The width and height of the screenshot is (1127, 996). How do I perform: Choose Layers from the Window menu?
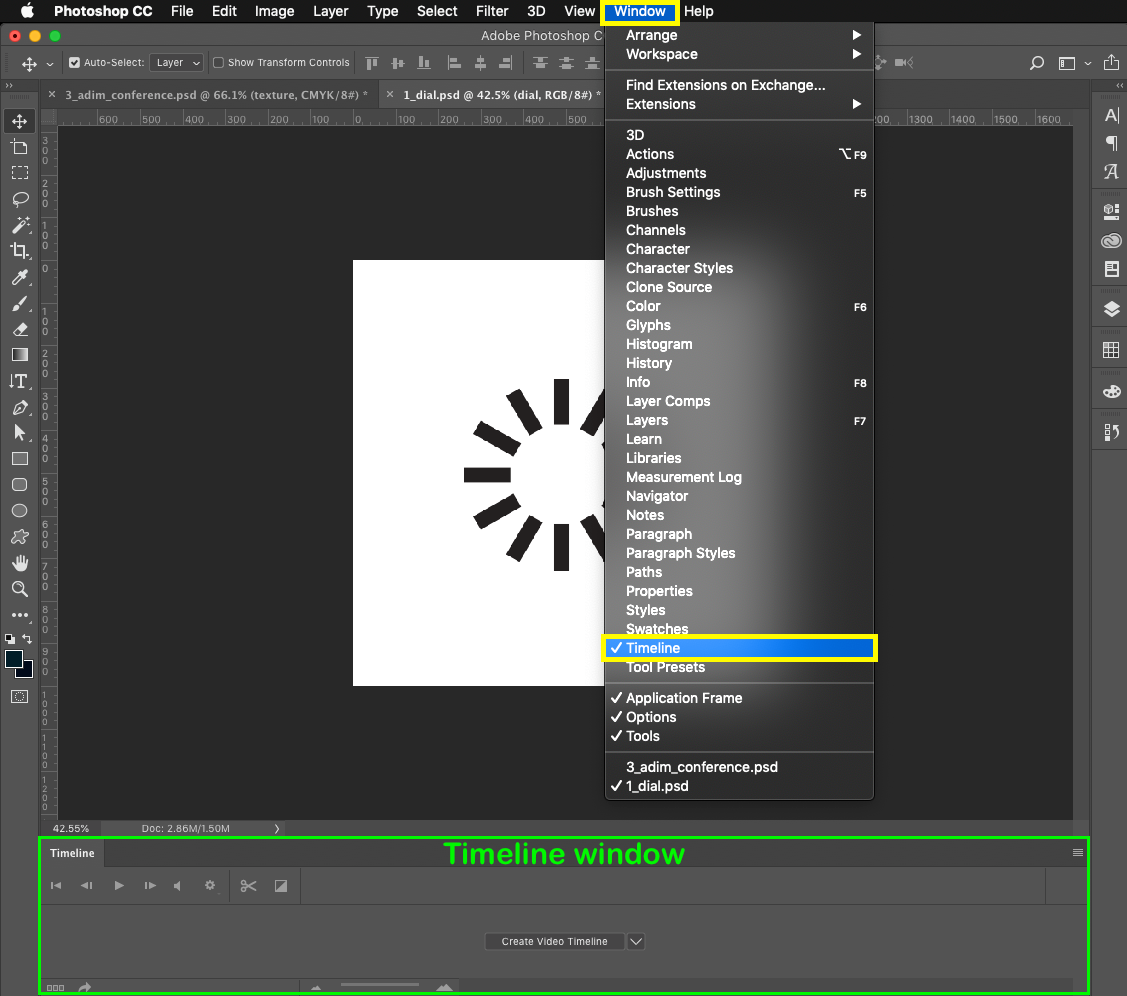[740, 420]
